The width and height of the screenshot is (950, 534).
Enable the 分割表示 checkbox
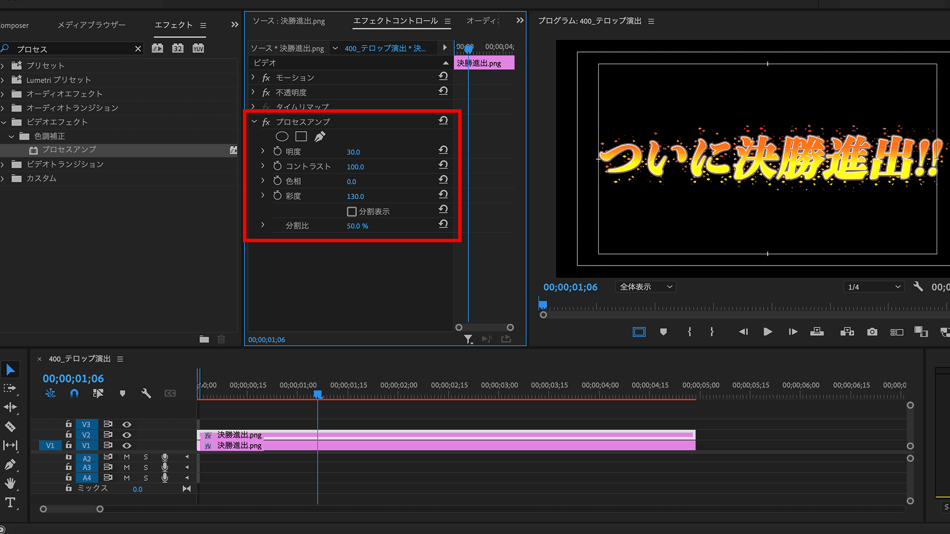(352, 212)
